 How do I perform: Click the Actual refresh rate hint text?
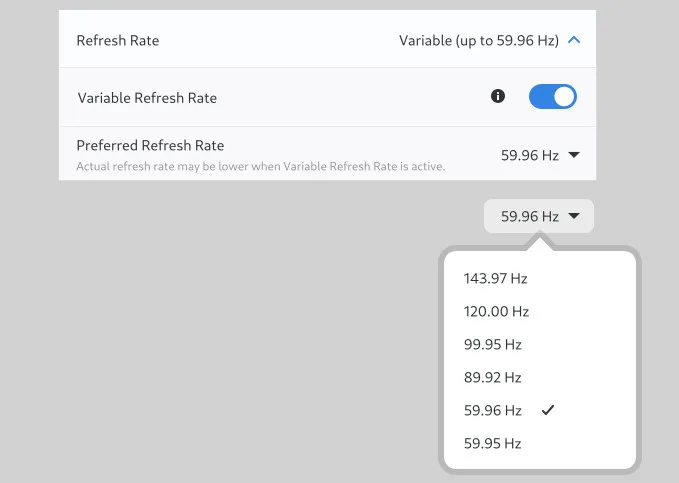click(x=261, y=166)
